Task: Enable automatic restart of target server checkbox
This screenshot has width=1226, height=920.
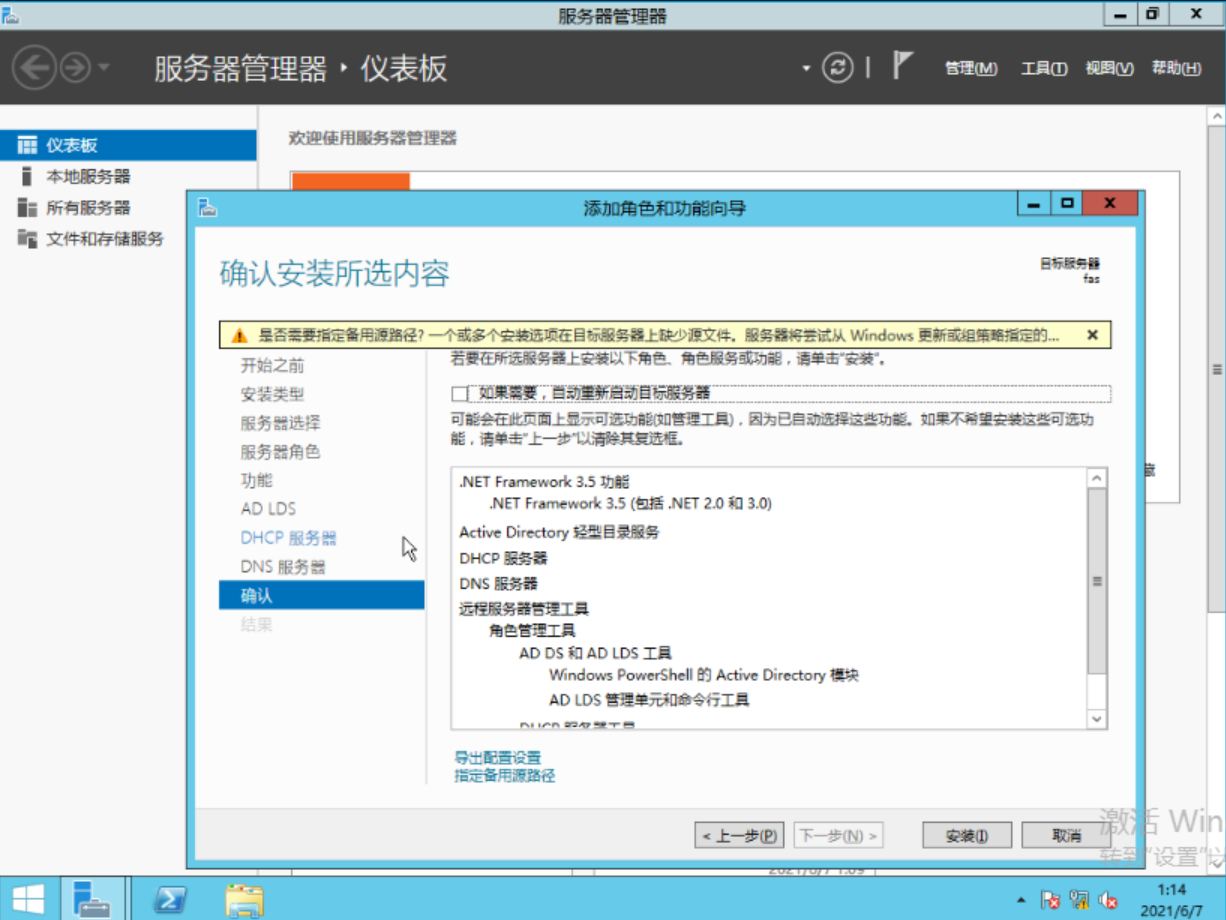Action: tap(459, 394)
